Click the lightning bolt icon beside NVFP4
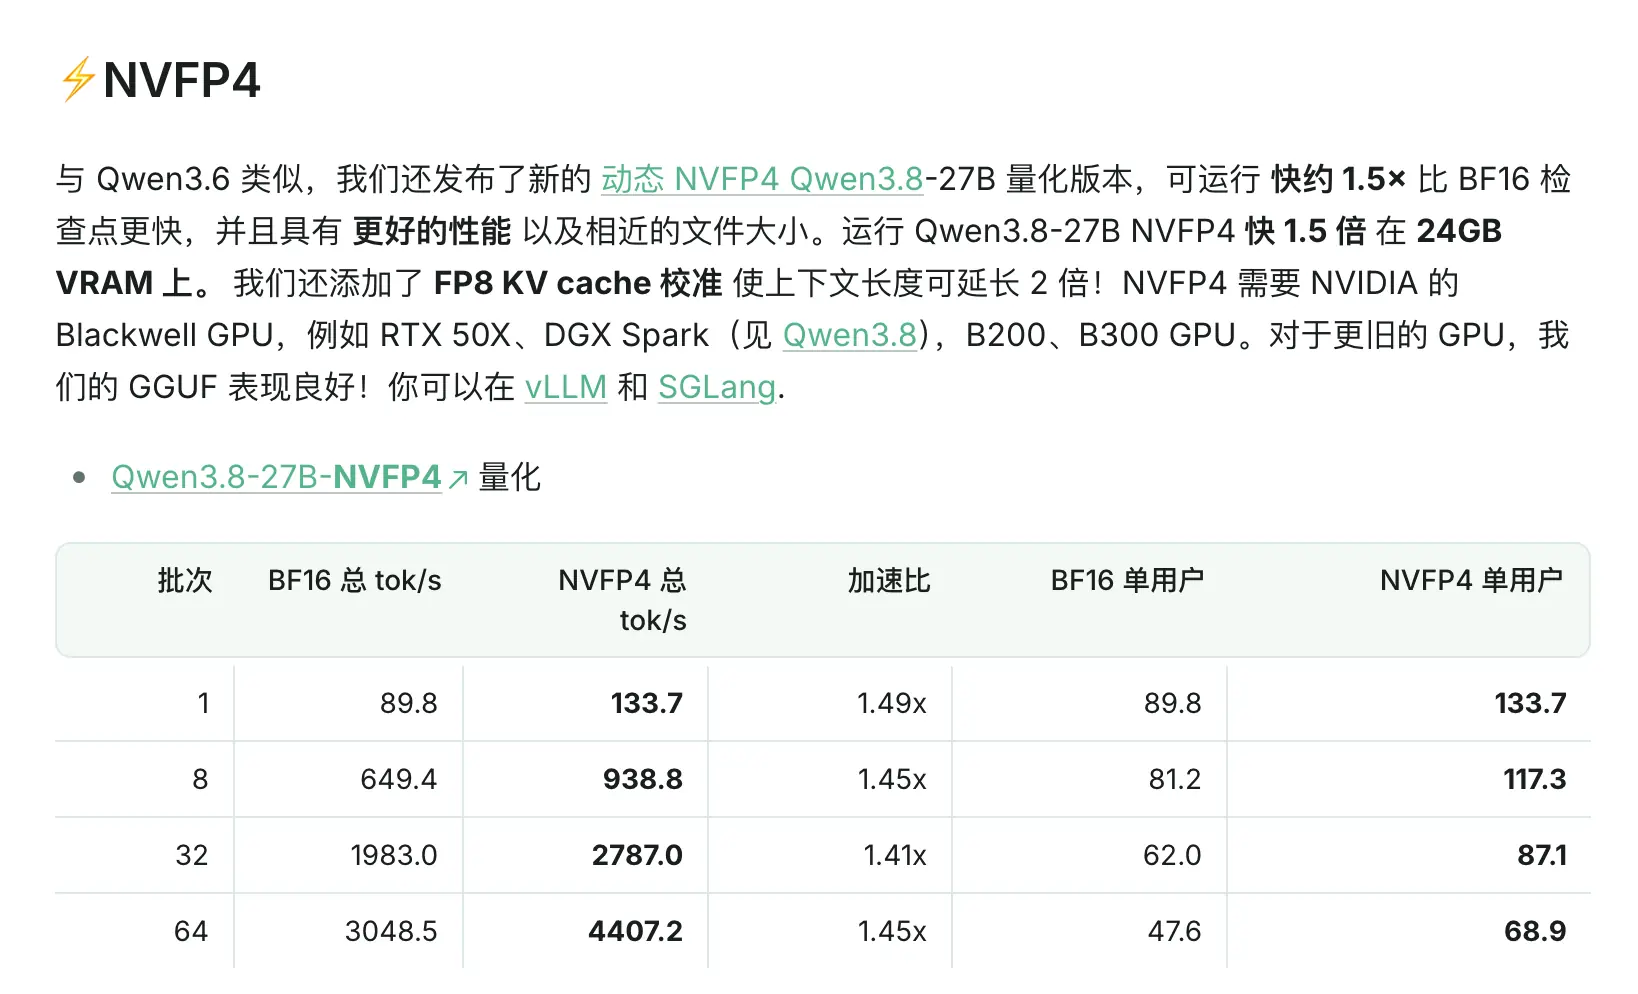Image resolution: width=1638 pixels, height=994 pixels. click(x=77, y=80)
